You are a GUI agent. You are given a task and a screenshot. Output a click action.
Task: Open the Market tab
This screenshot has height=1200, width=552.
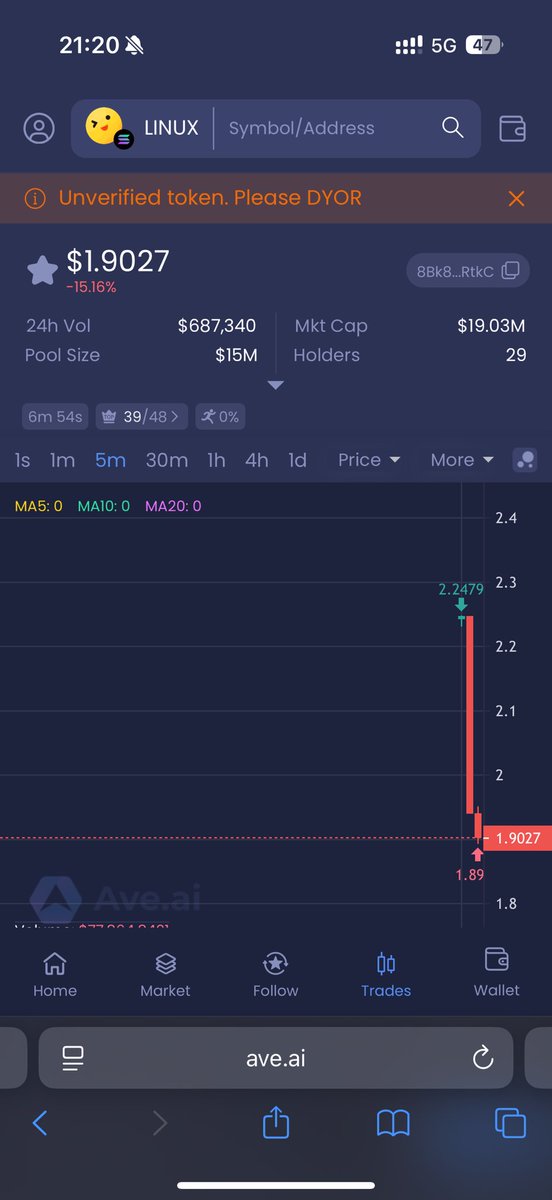[165, 974]
